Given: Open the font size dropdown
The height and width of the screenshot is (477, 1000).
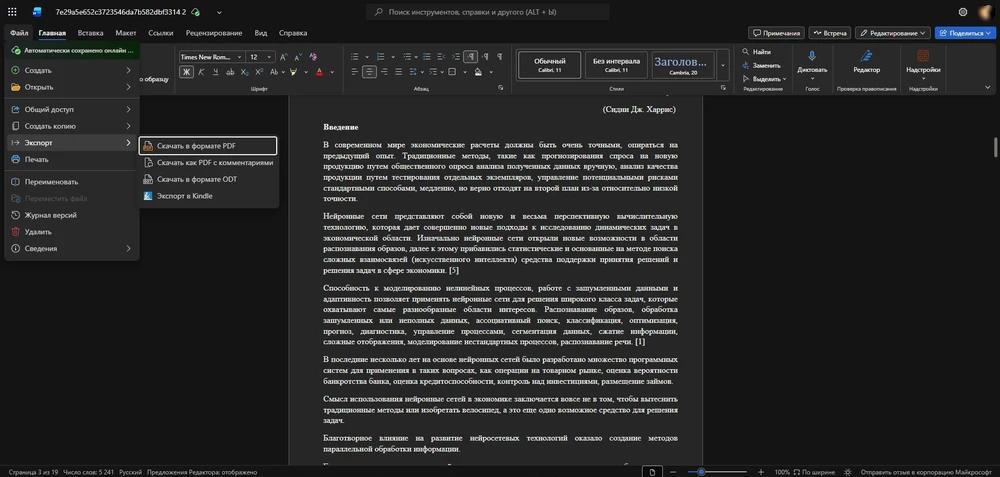Looking at the screenshot, I should (269, 57).
